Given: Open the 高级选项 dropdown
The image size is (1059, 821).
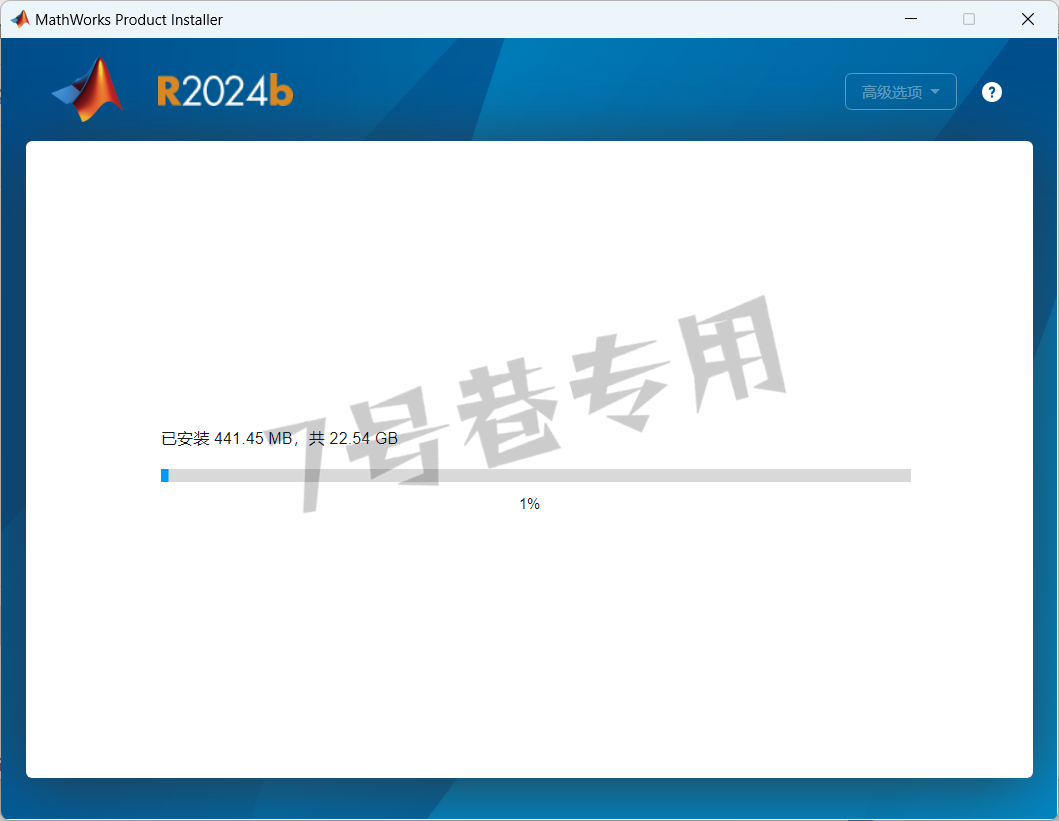Looking at the screenshot, I should point(900,92).
